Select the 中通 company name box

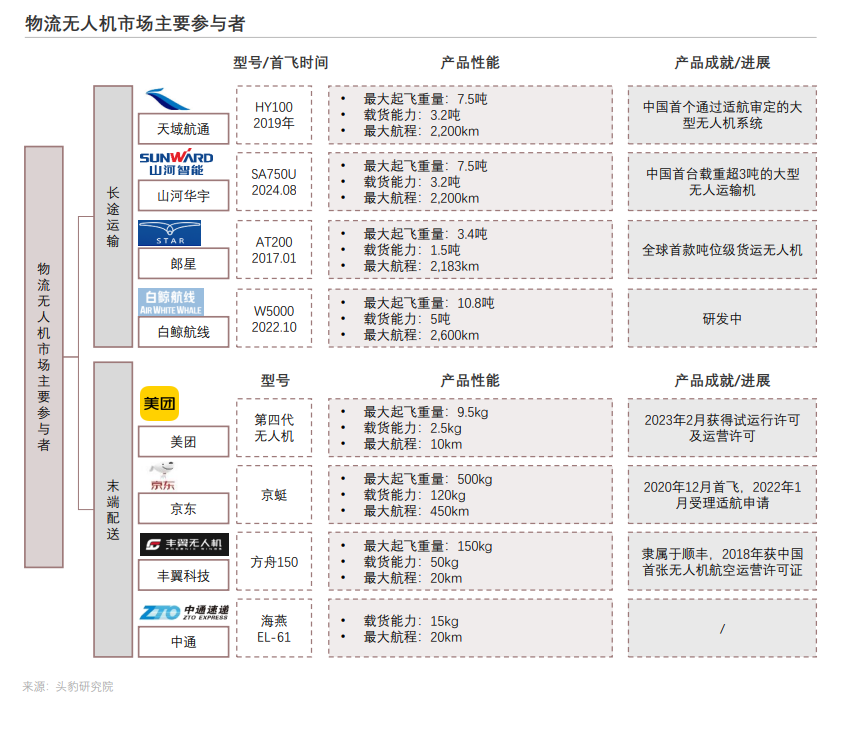tap(183, 642)
